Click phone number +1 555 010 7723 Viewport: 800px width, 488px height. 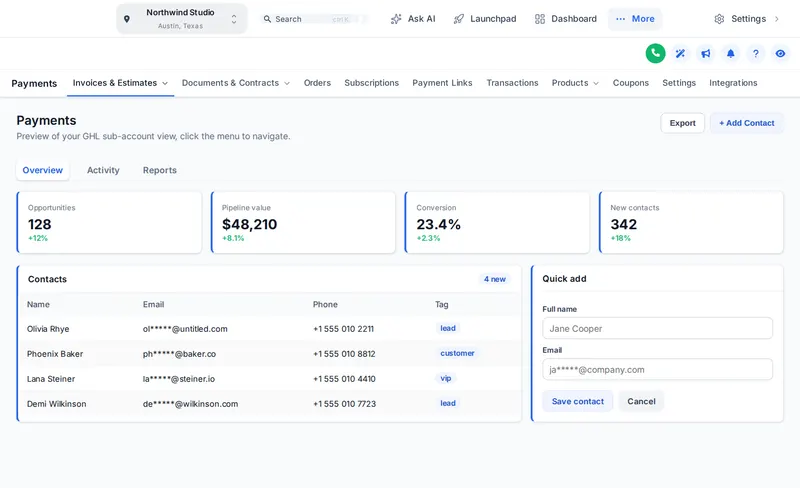(344, 404)
